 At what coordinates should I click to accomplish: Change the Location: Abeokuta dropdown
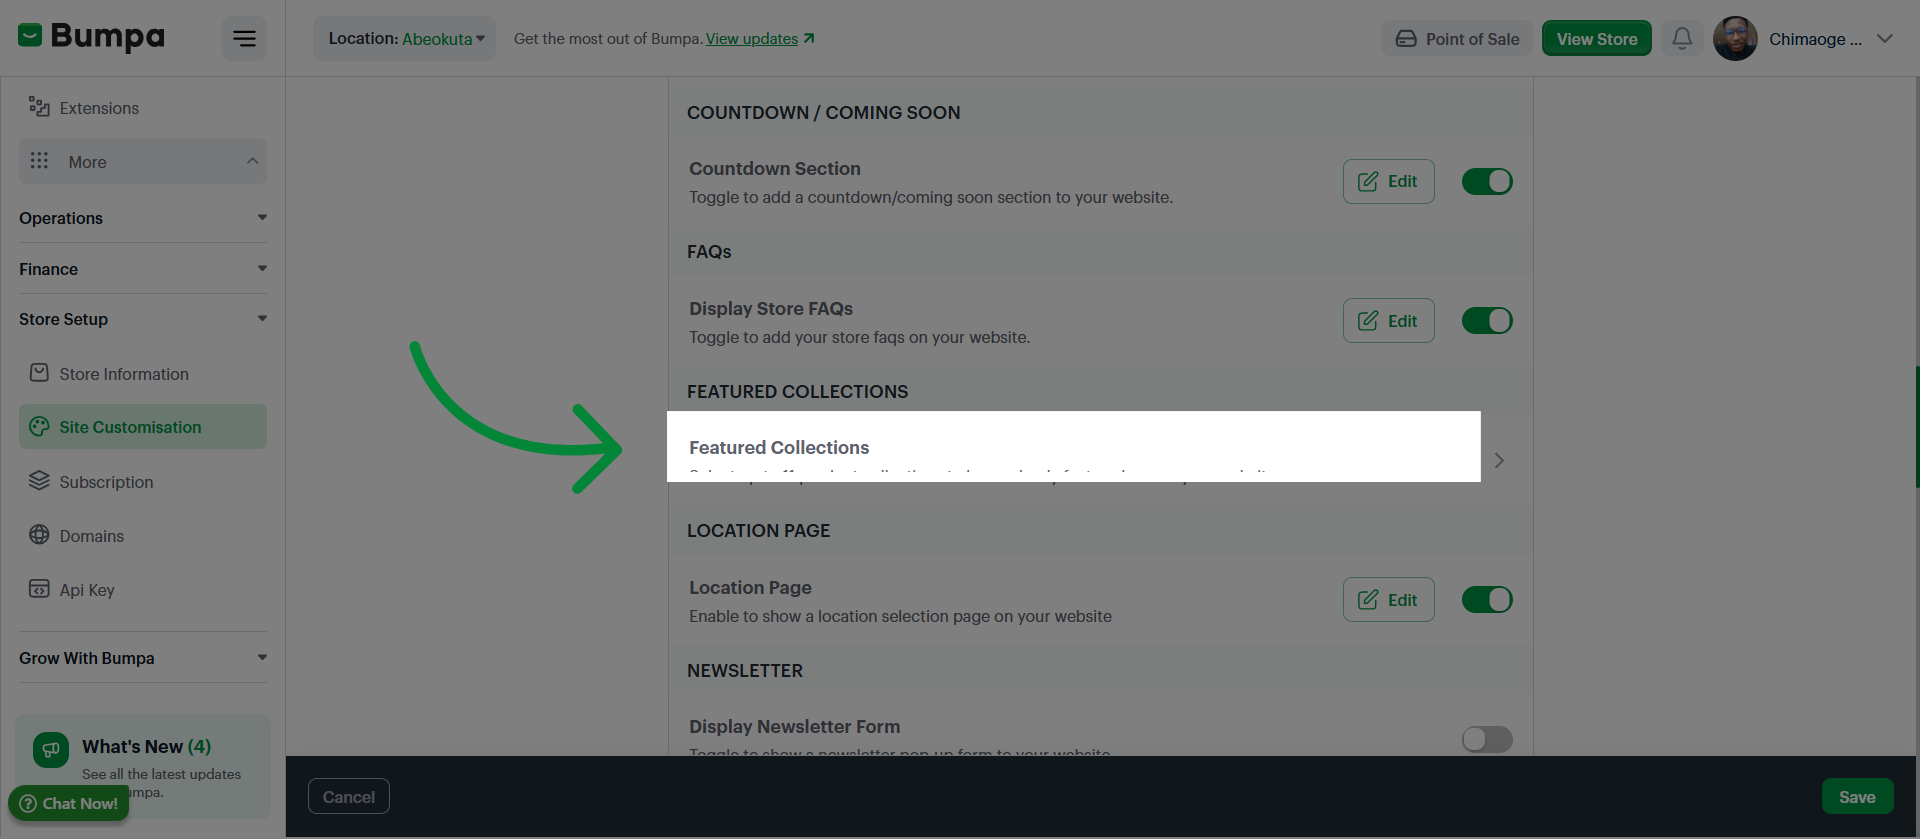pos(405,39)
